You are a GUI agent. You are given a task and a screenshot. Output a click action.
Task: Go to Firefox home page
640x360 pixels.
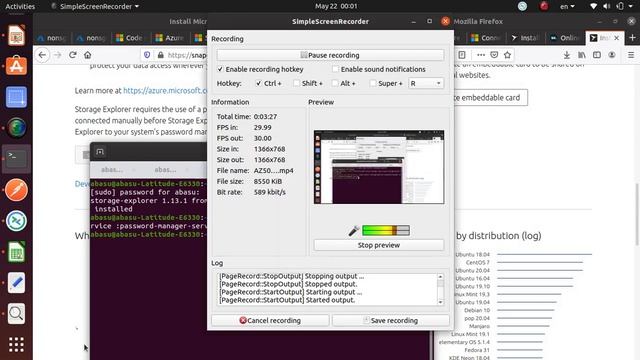tap(87, 55)
